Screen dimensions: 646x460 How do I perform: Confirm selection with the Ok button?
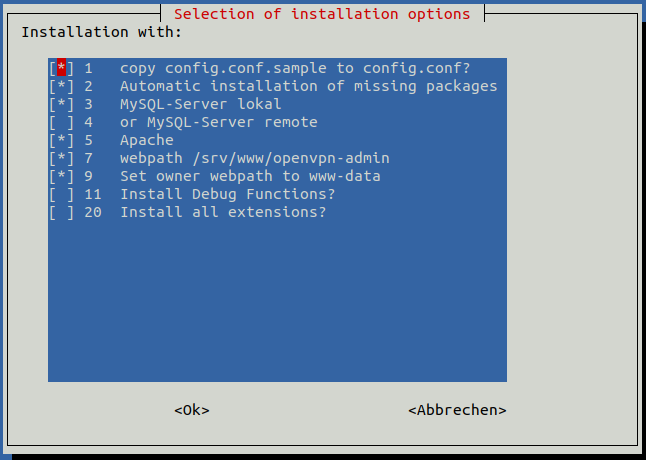point(192,410)
